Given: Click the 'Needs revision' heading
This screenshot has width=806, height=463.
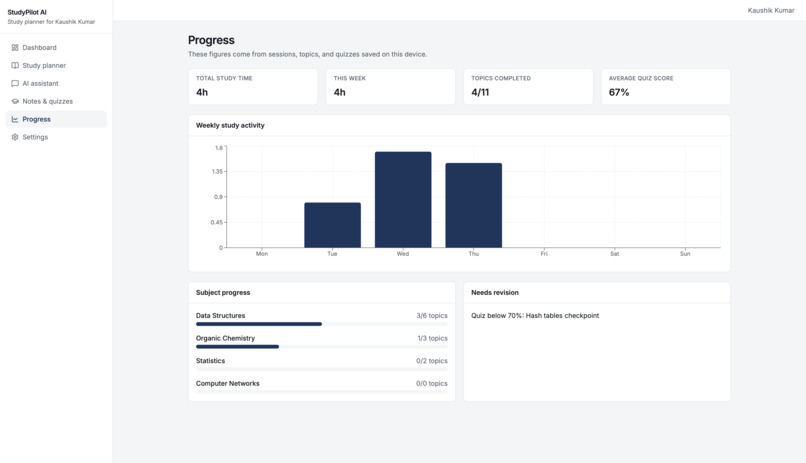Looking at the screenshot, I should pyautogui.click(x=495, y=292).
